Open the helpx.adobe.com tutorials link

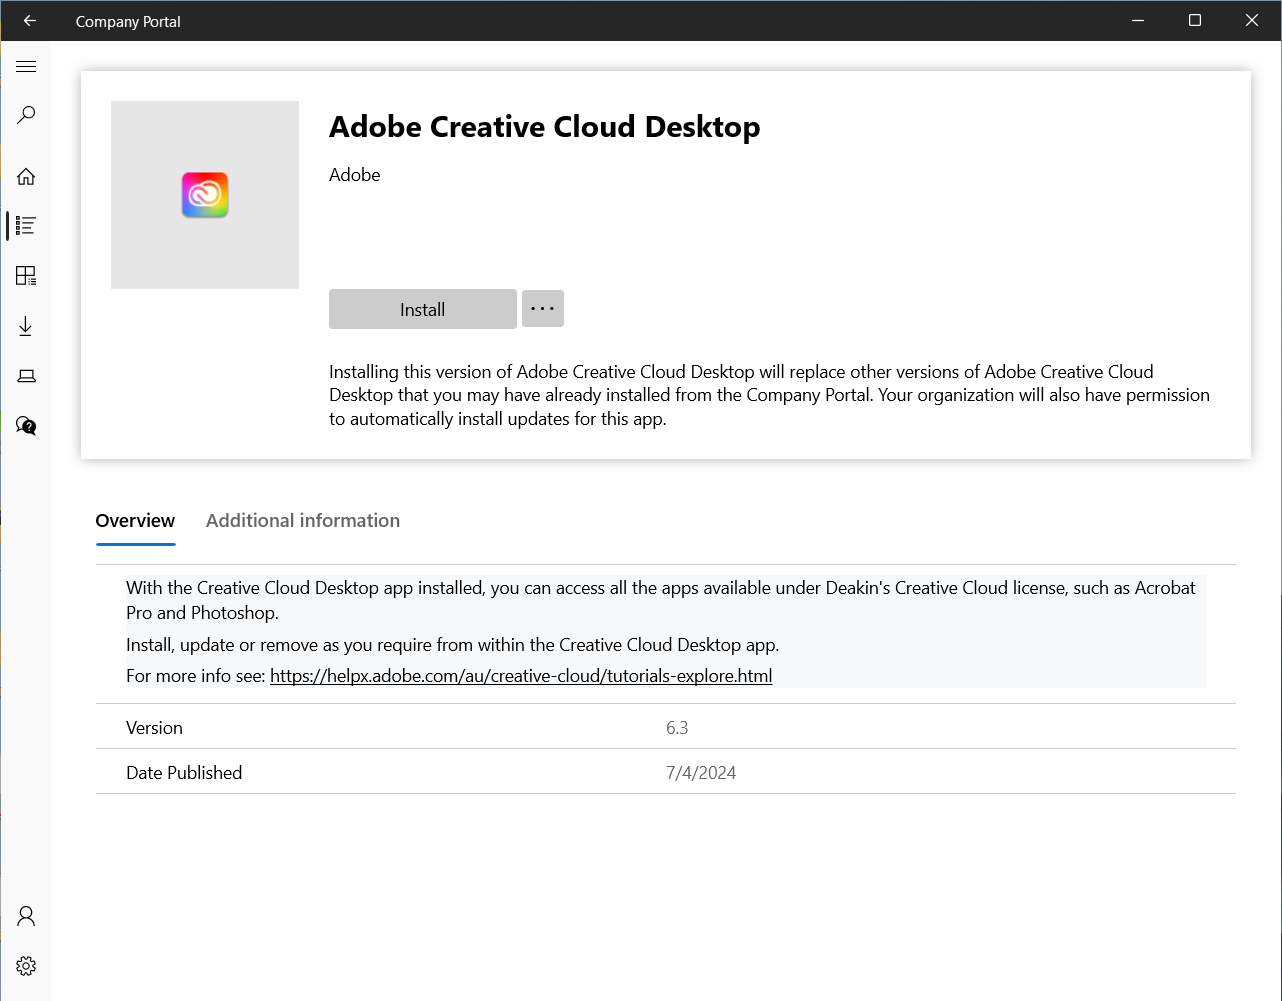[521, 676]
